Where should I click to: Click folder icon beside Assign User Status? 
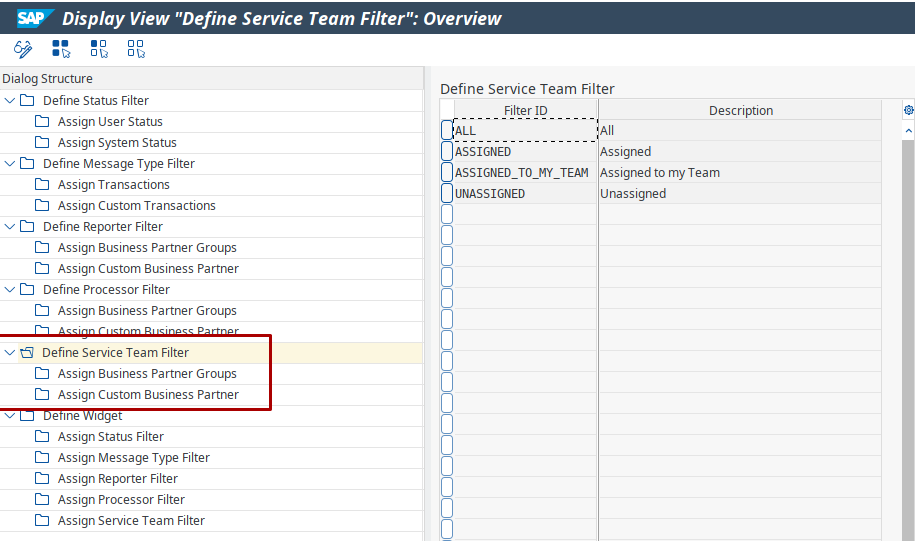point(42,122)
